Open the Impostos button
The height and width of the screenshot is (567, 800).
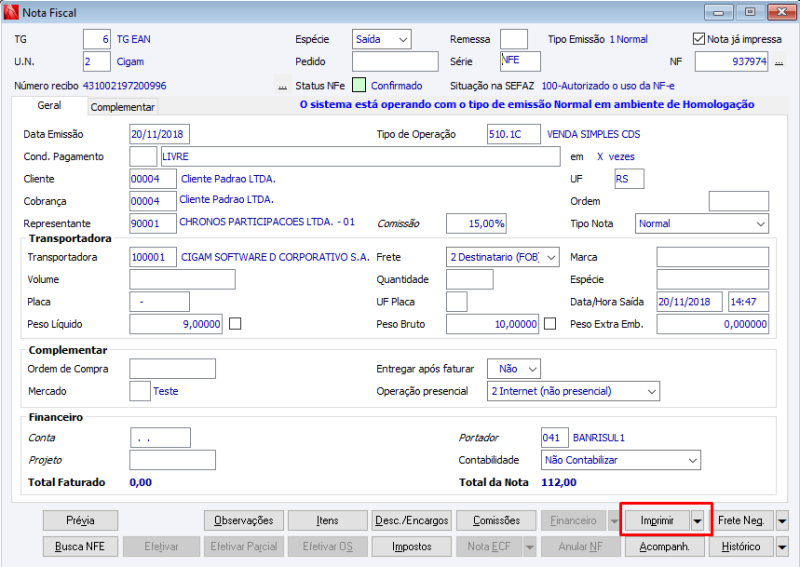point(412,547)
